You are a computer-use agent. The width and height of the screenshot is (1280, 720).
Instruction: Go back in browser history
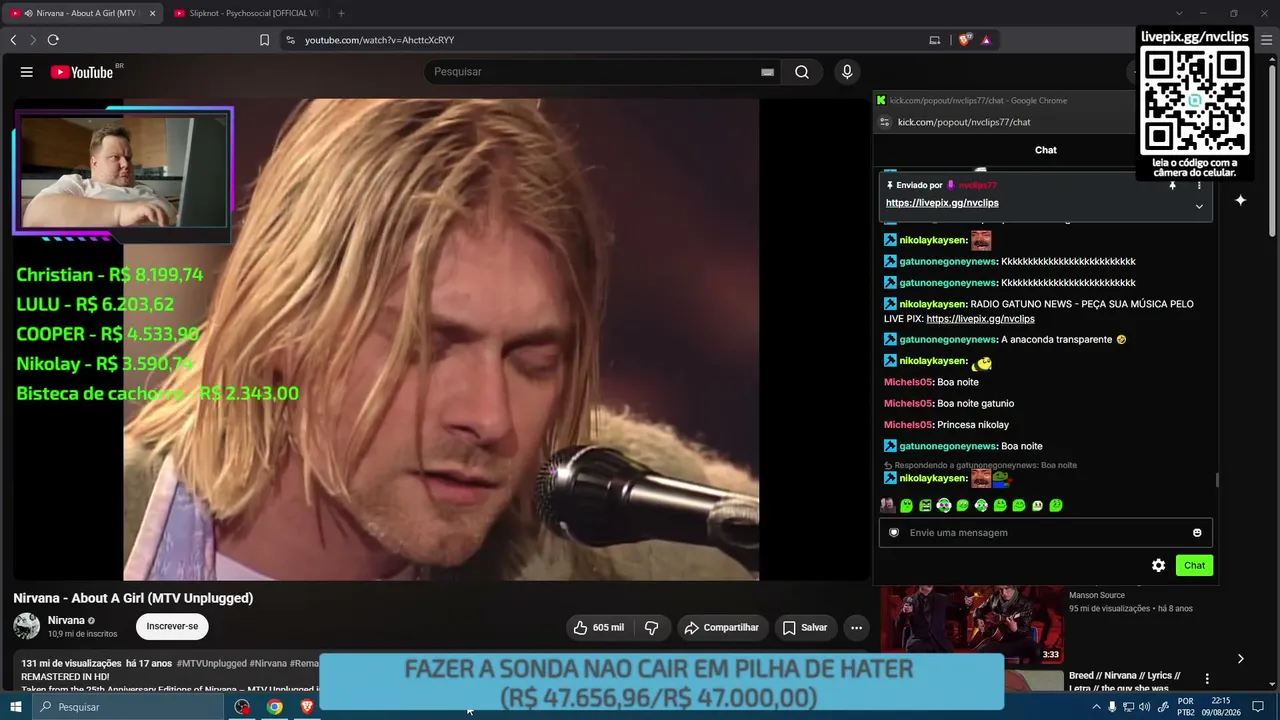pos(13,40)
